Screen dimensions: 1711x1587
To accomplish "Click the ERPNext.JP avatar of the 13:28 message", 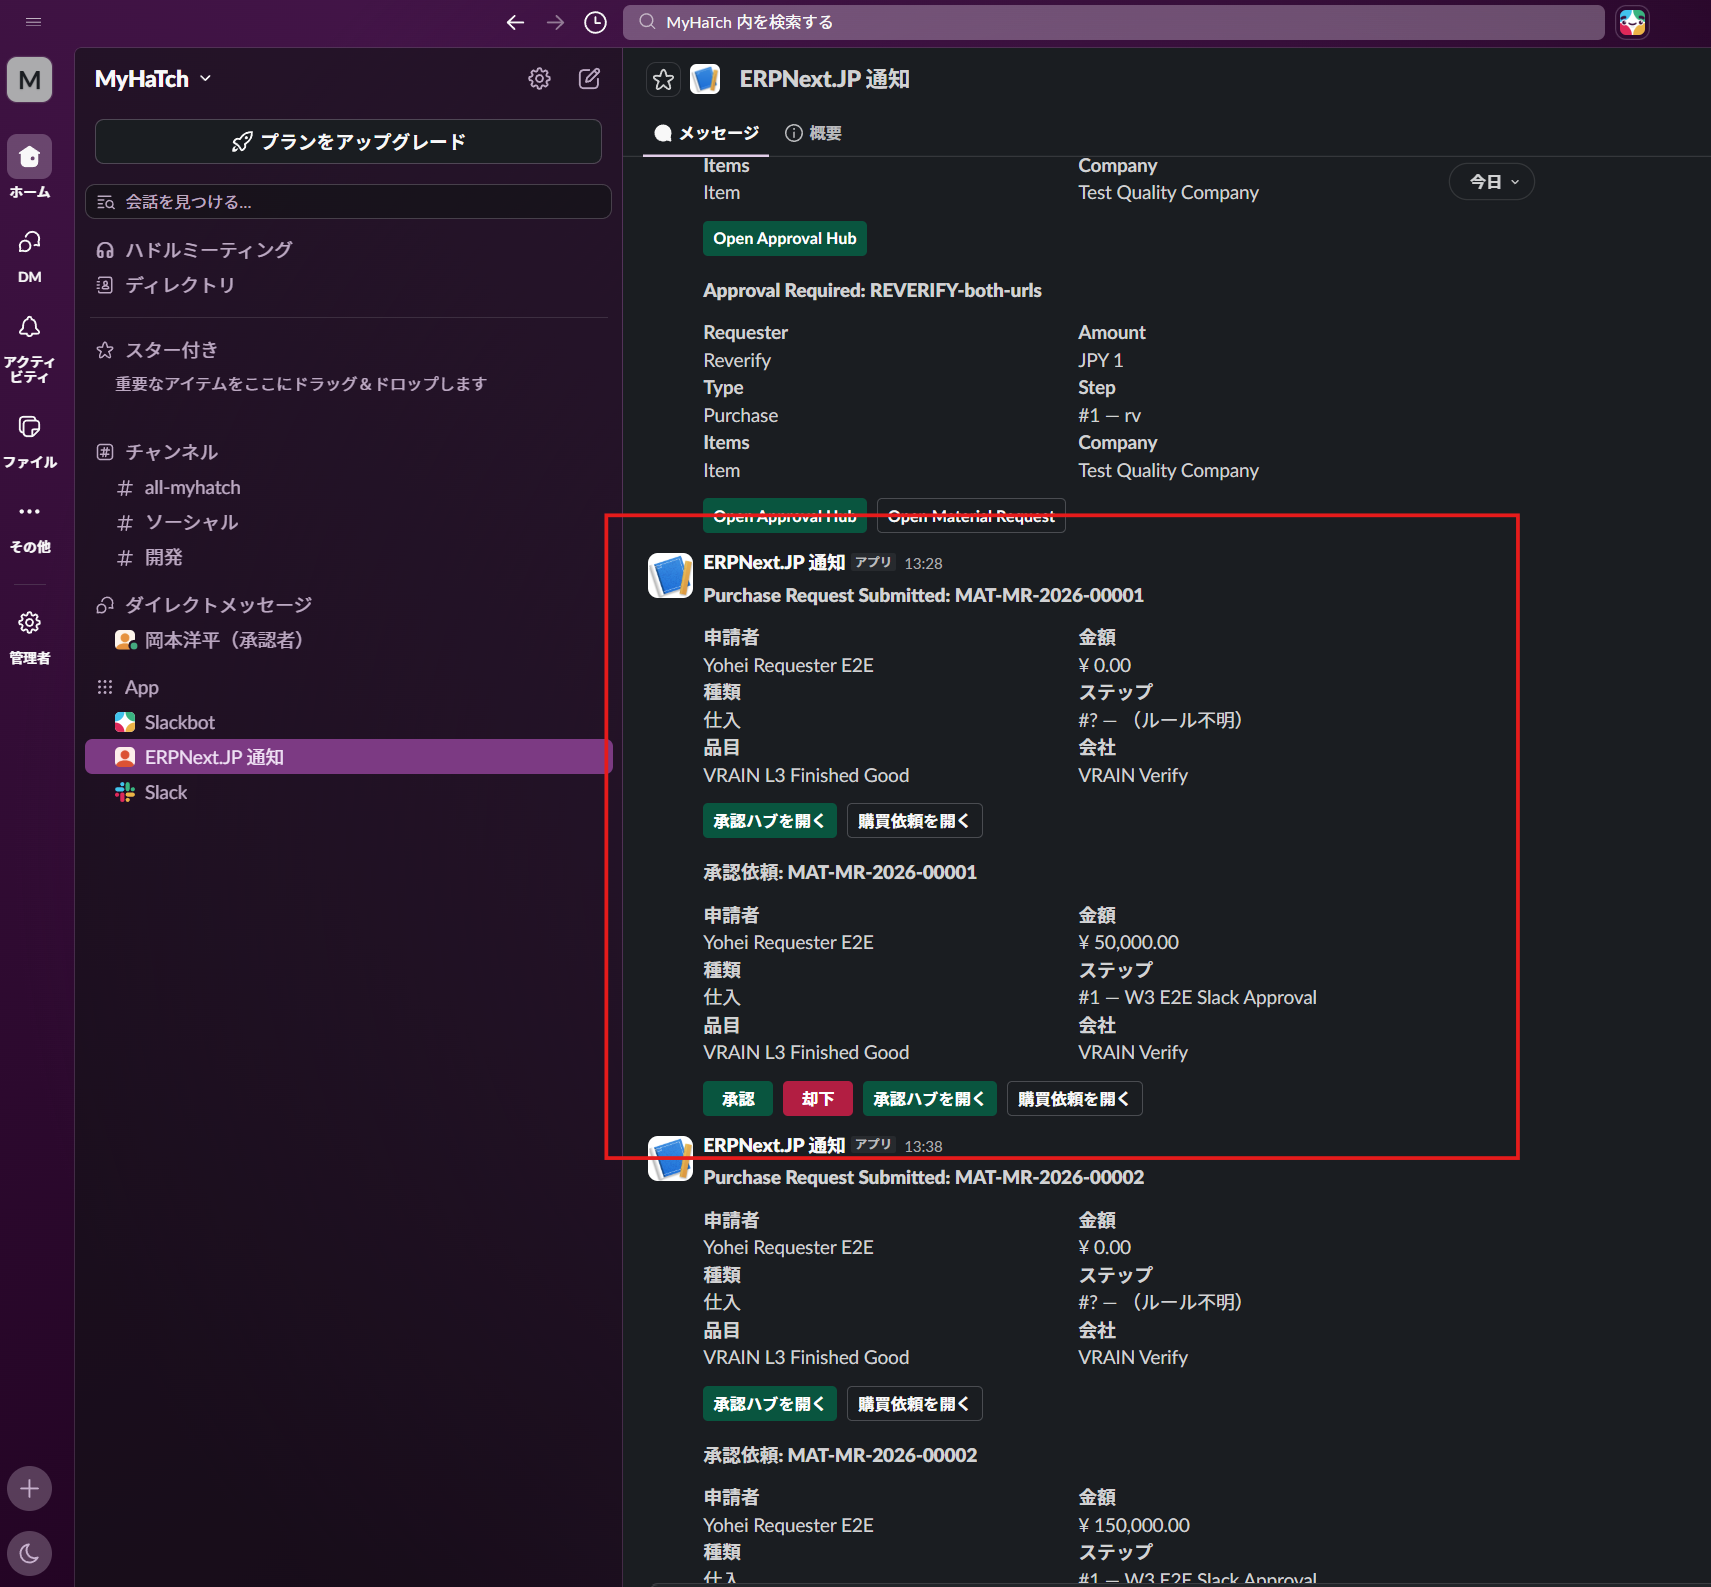I will pyautogui.click(x=670, y=576).
